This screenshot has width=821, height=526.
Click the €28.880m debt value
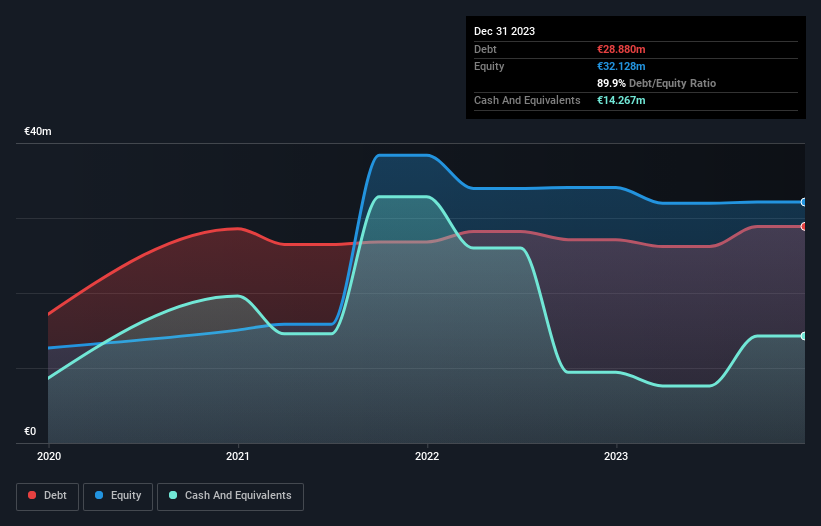[621, 49]
